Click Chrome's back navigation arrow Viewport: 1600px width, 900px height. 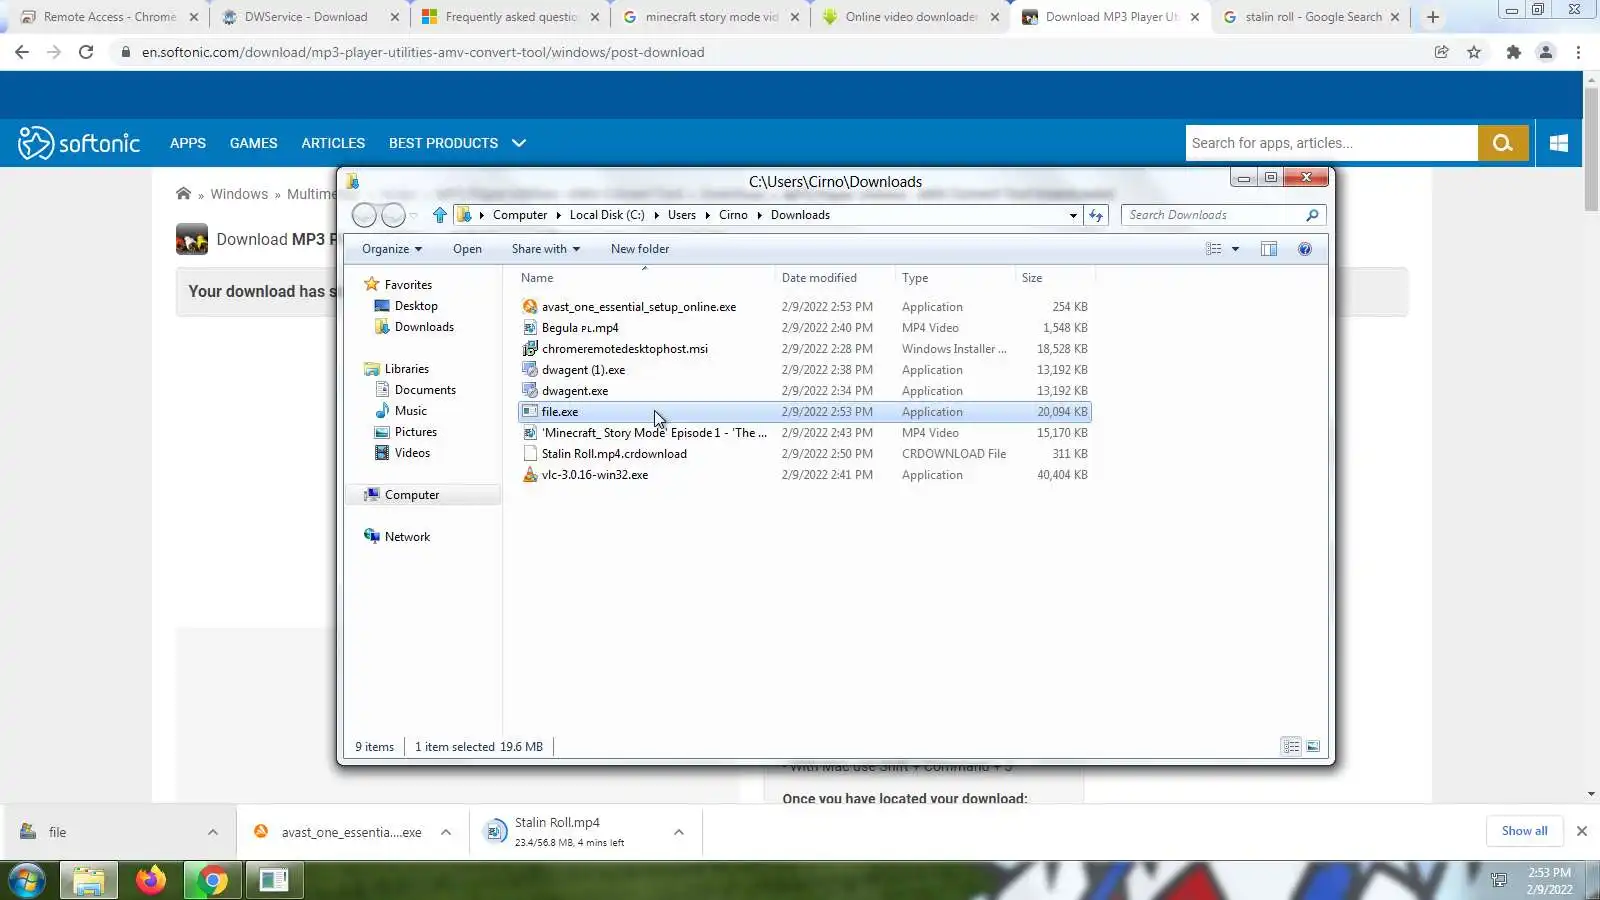tap(22, 52)
